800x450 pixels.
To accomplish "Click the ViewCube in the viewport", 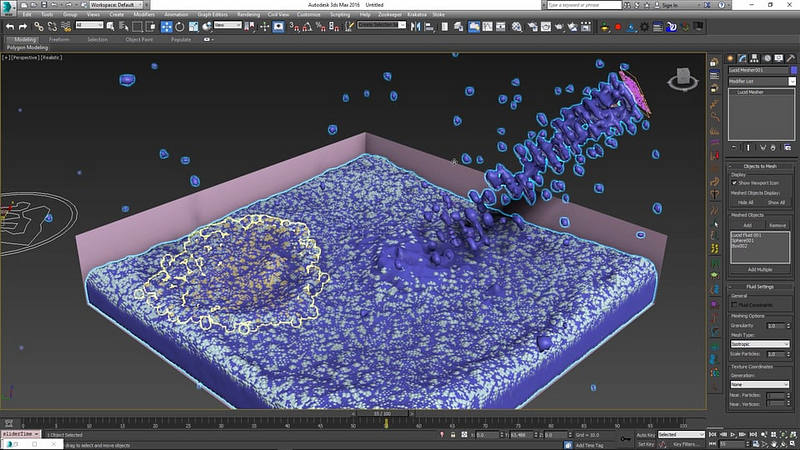I will [683, 79].
